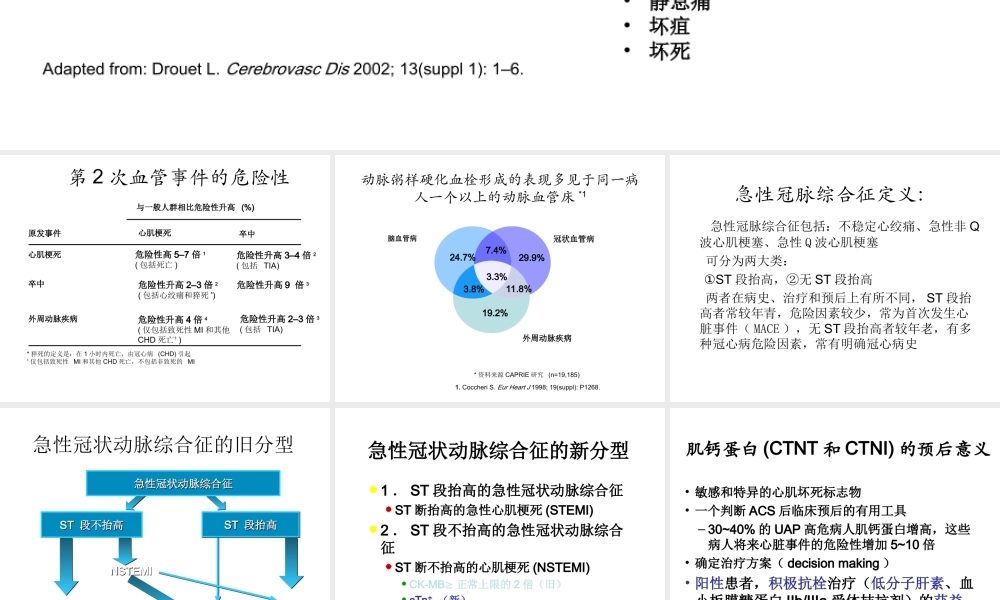Select the肌钙蛋白 prognosis slide thumbnail

(835, 500)
